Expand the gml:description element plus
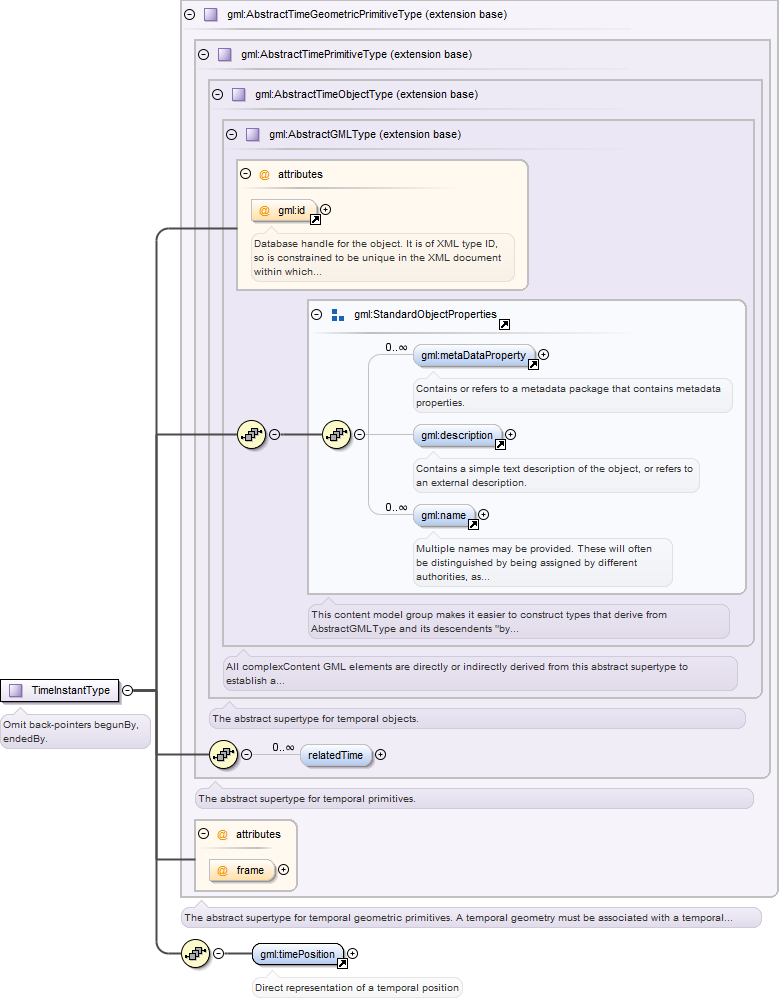This screenshot has height=1001, width=780. point(511,434)
